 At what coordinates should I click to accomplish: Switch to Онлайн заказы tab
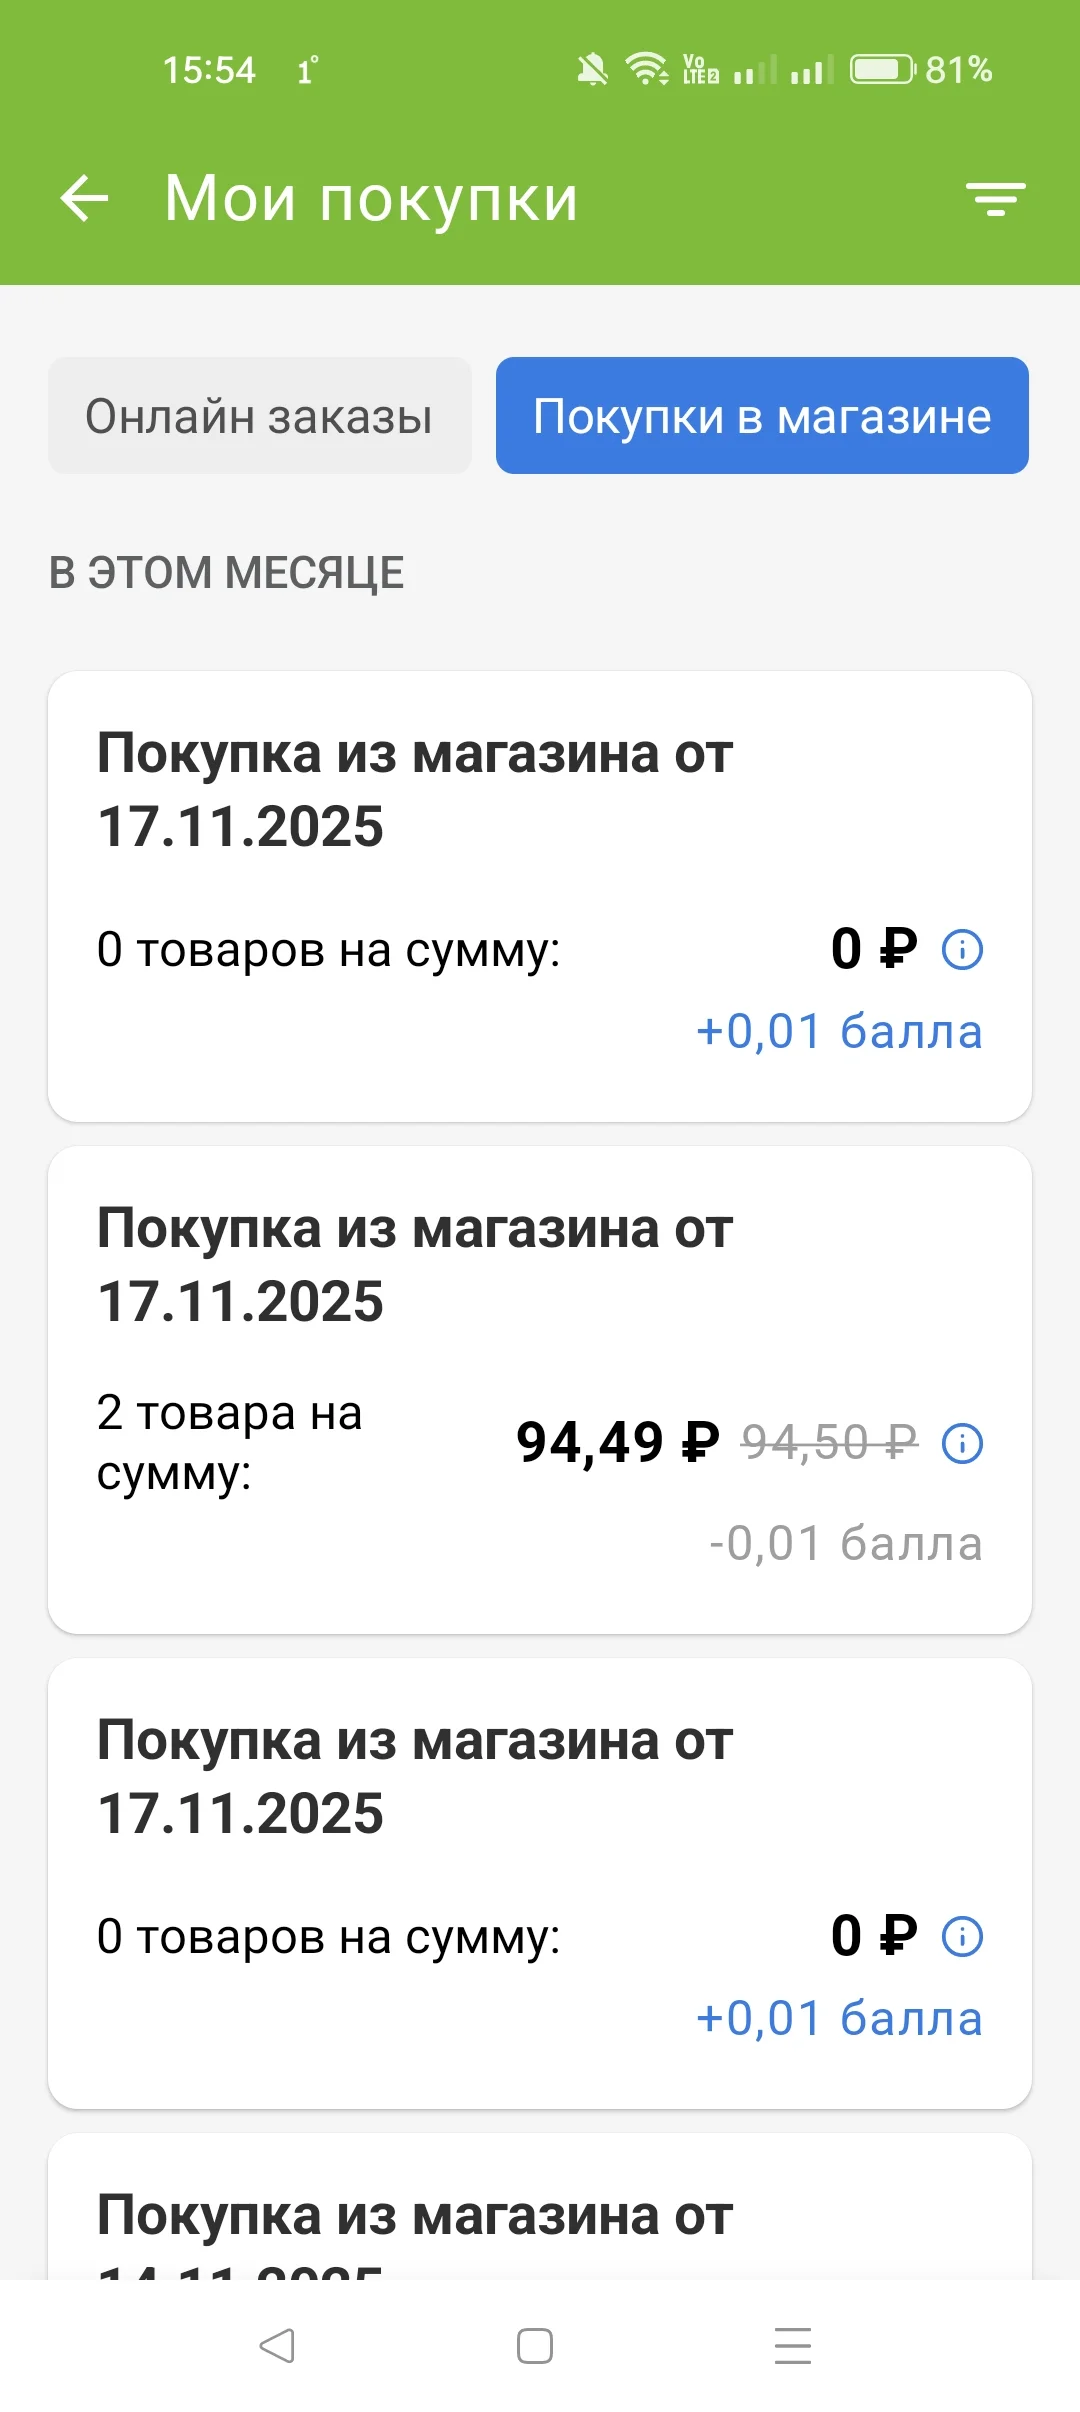coord(260,415)
